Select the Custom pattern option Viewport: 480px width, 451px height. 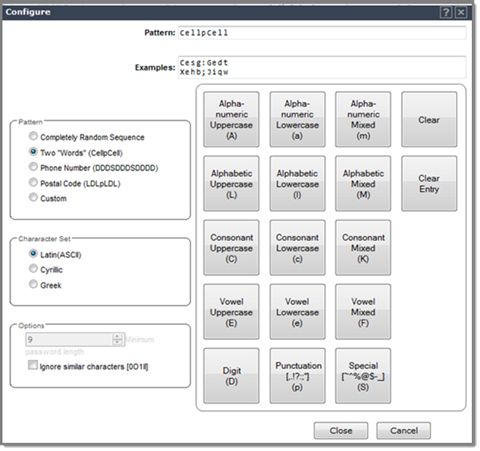click(33, 197)
